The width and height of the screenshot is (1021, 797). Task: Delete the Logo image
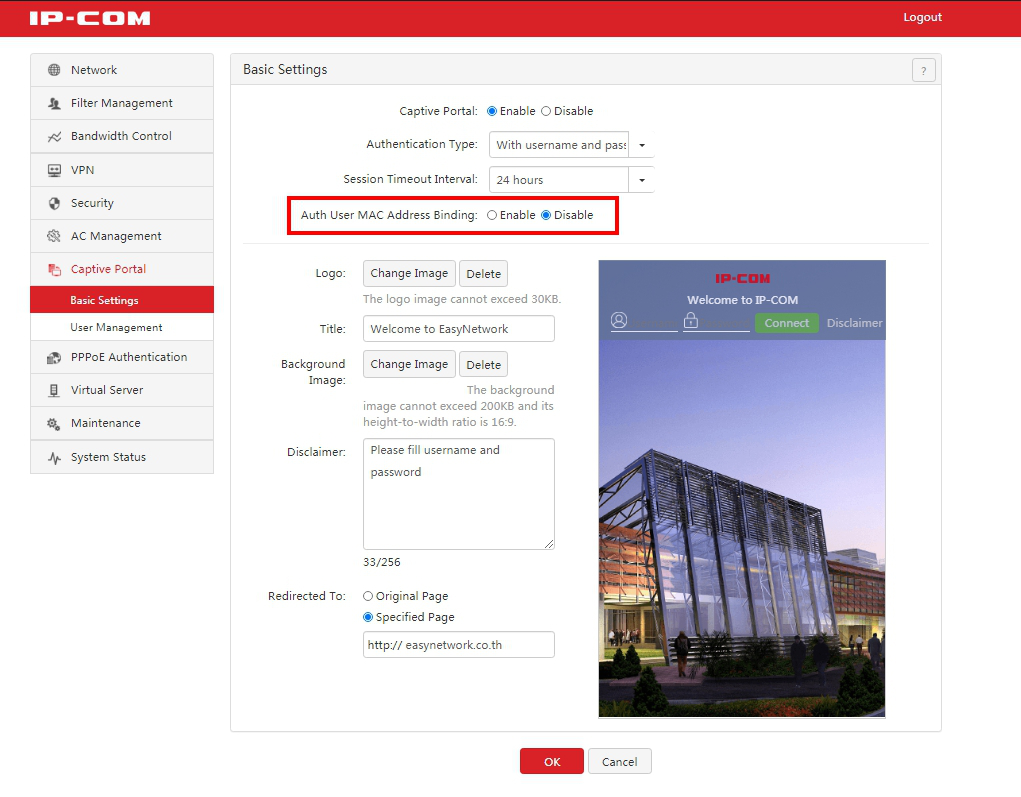click(x=483, y=273)
